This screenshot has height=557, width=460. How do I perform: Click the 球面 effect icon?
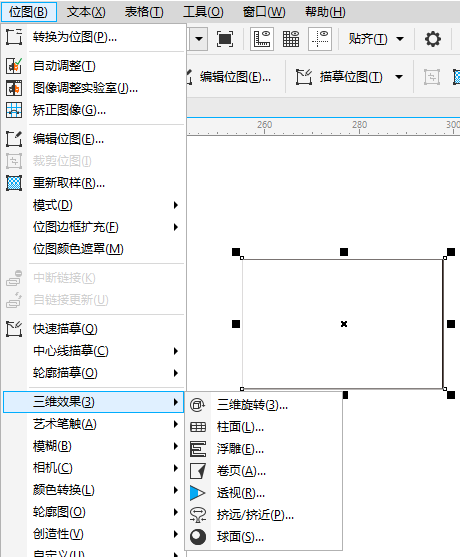point(197,537)
